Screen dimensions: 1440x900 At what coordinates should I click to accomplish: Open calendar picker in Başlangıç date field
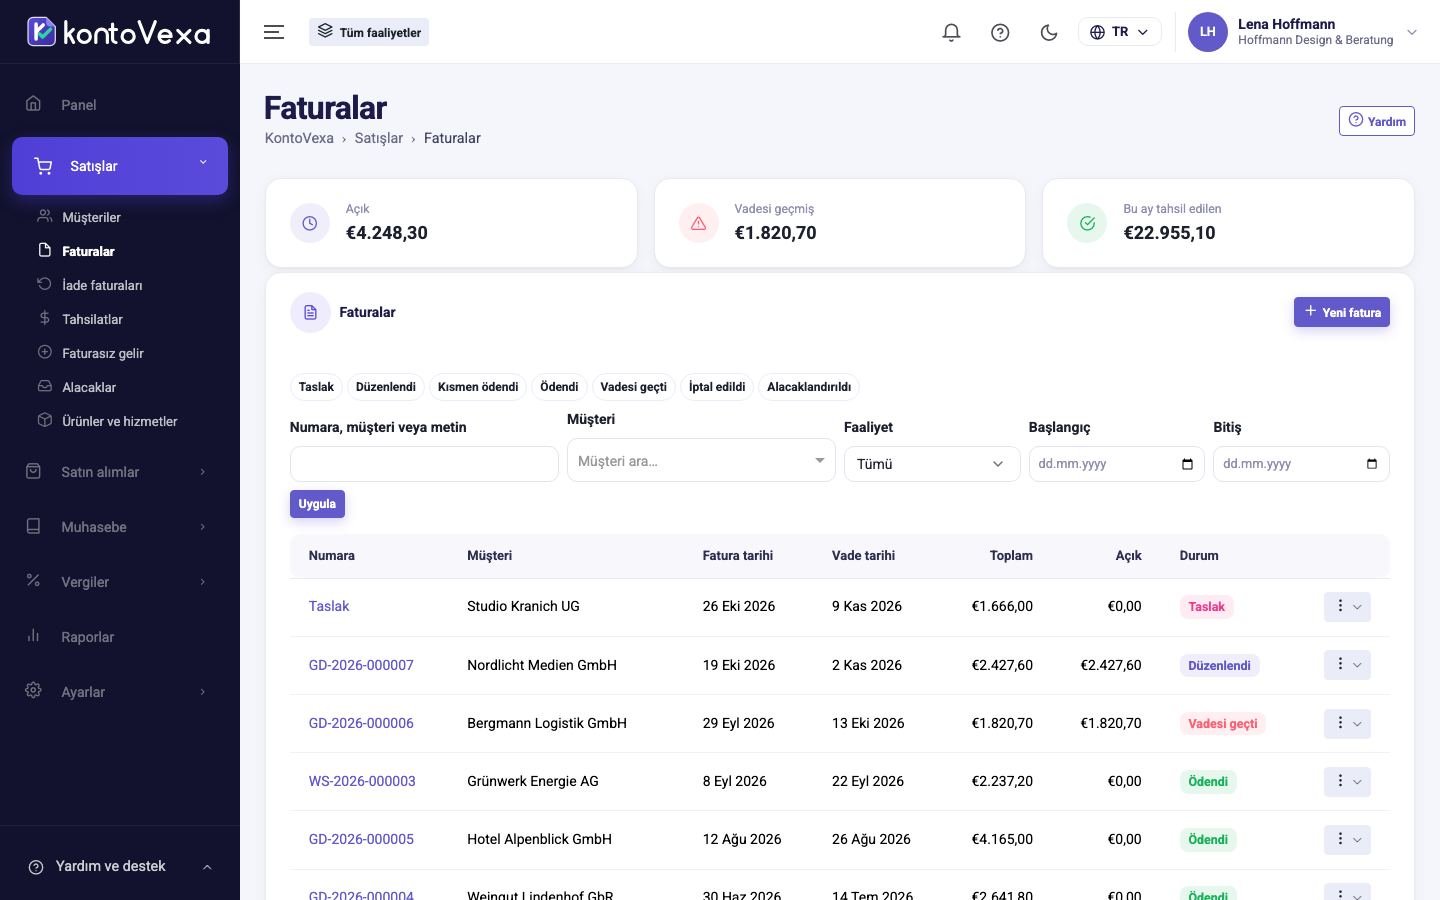(x=1187, y=464)
